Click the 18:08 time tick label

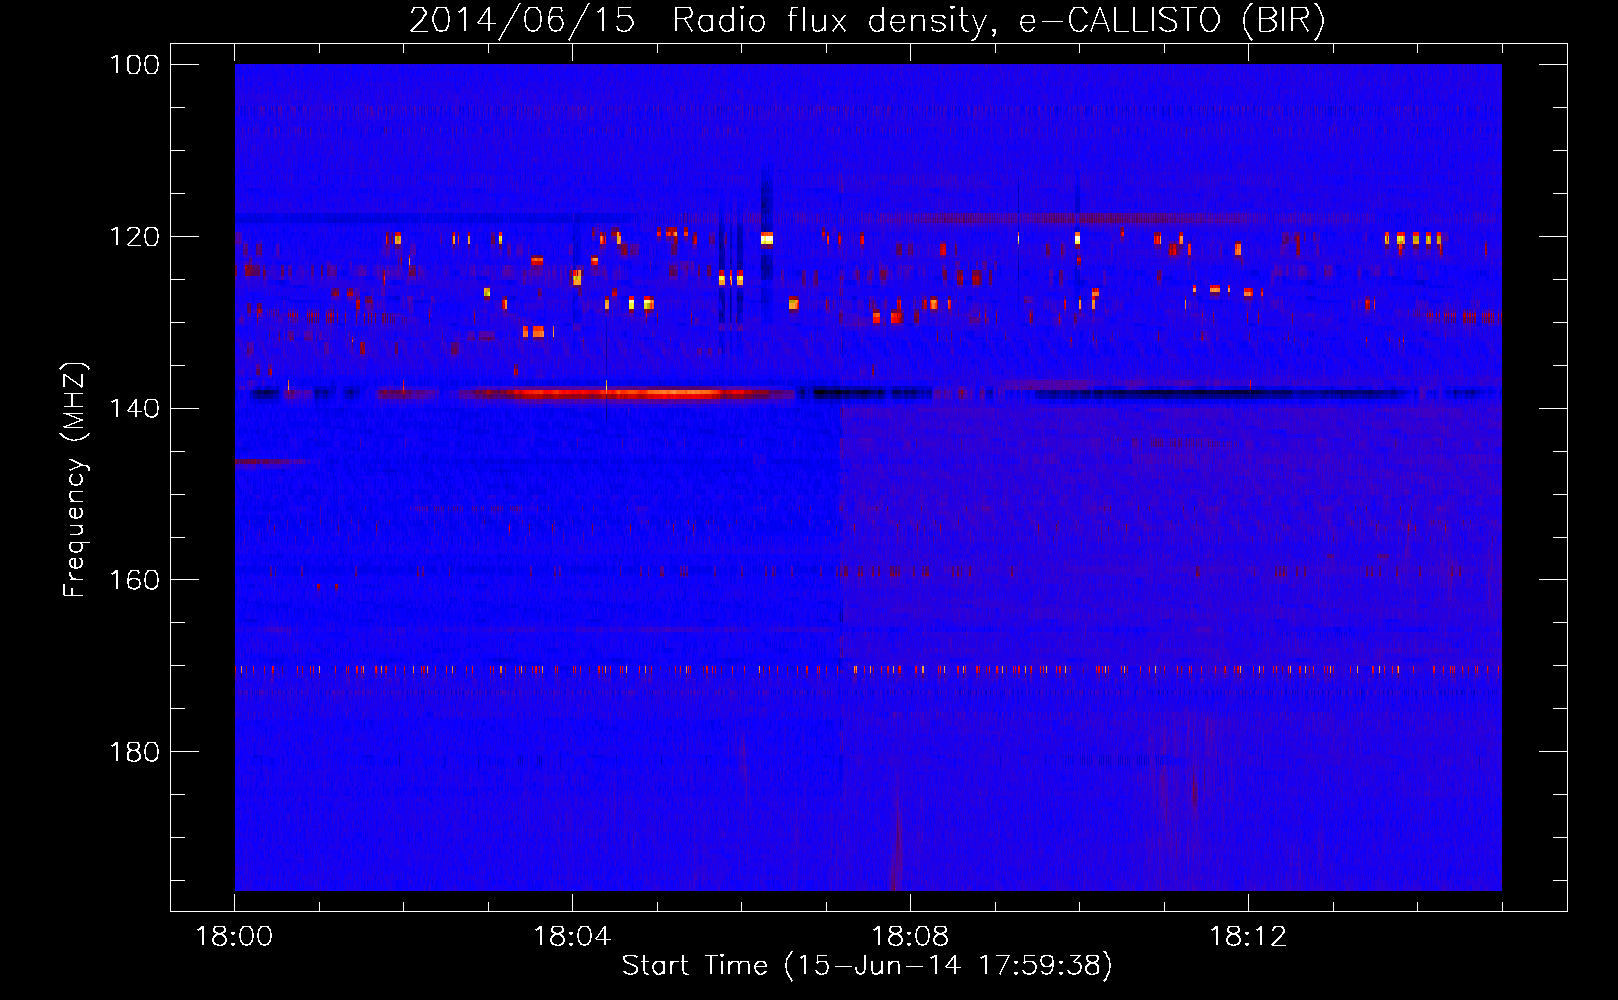click(911, 937)
